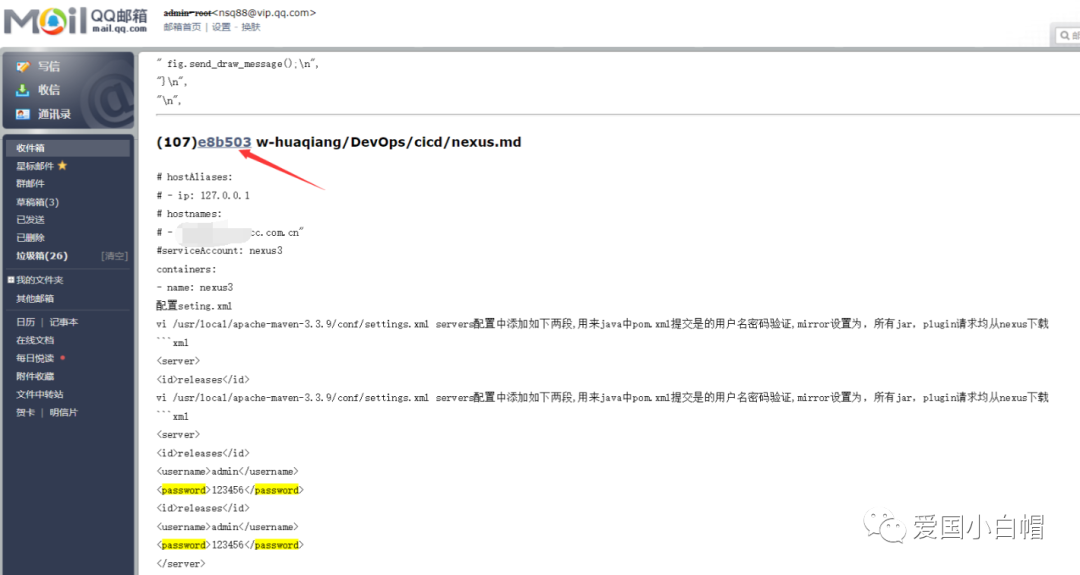
Task: Expand 我的文件夹 folder tree
Action: pos(10,280)
